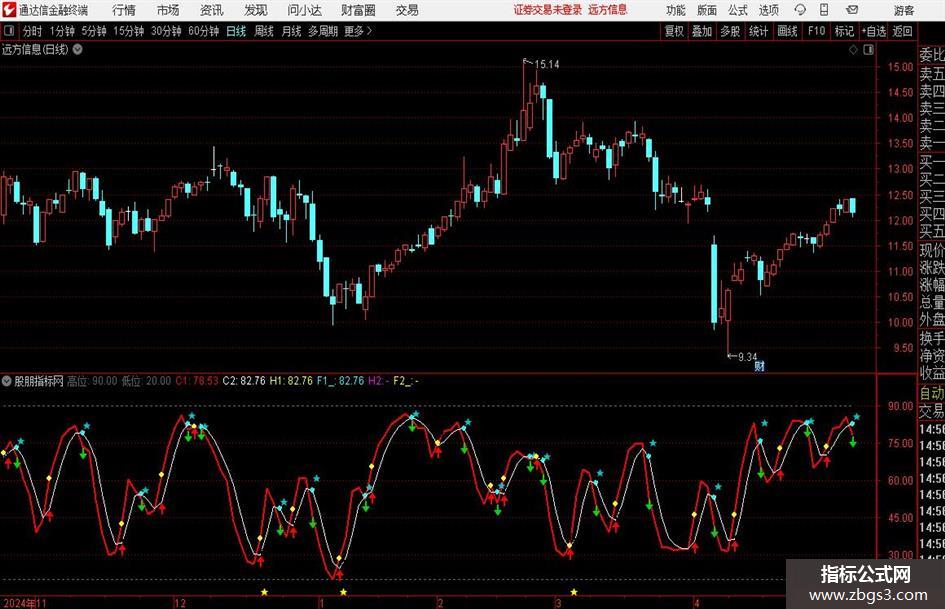Click the 标记 mark button

[844, 31]
